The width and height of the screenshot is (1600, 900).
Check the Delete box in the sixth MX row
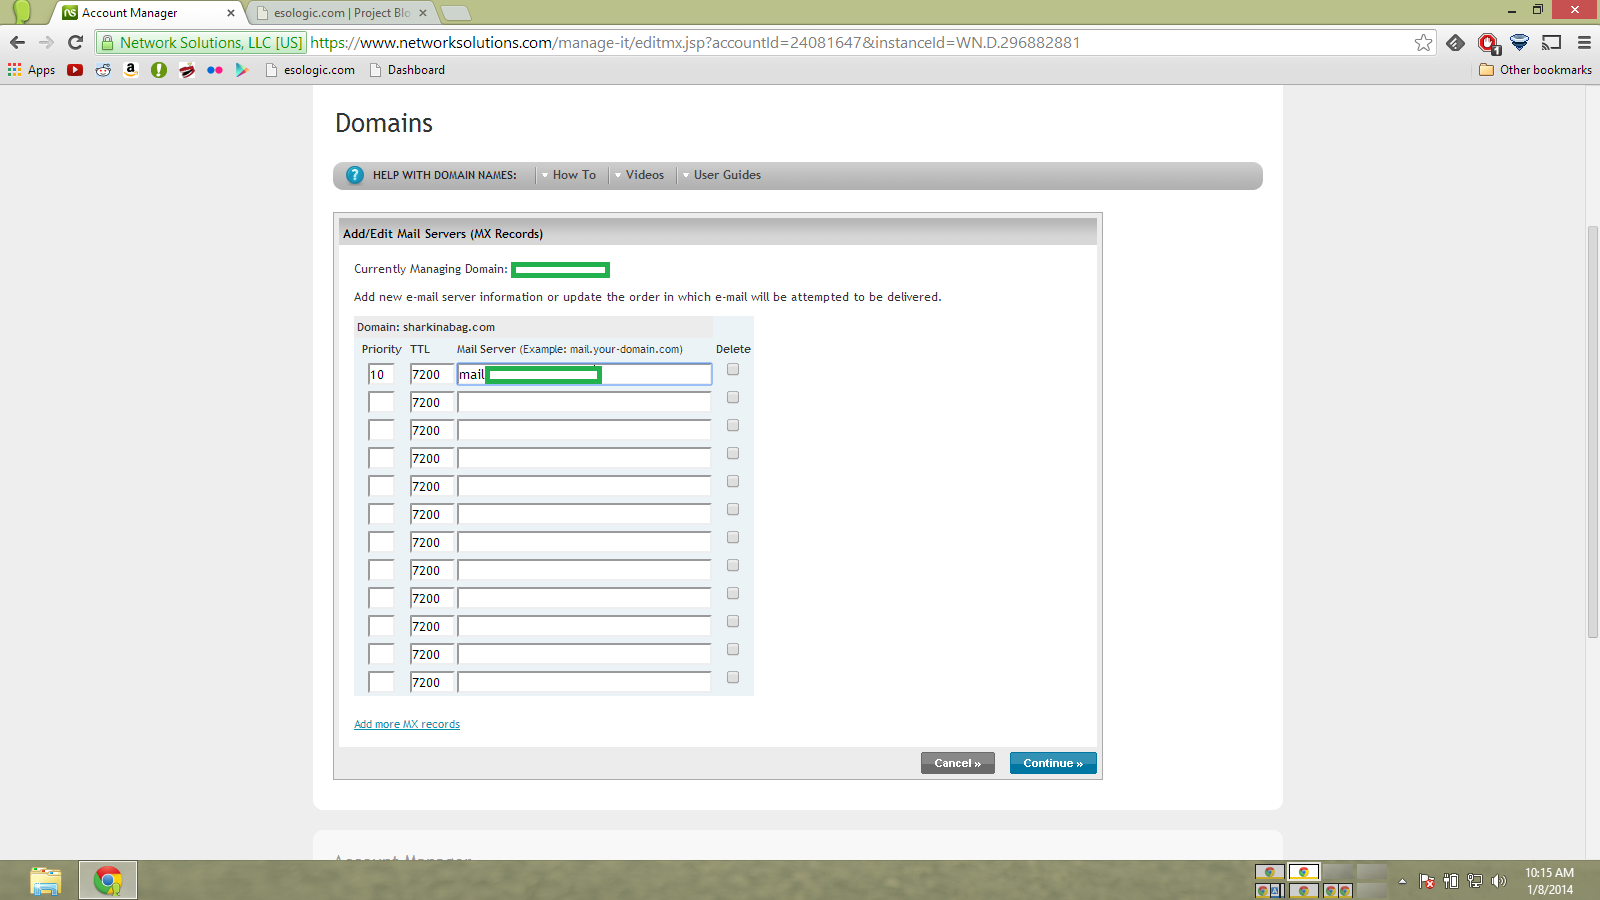(x=733, y=509)
